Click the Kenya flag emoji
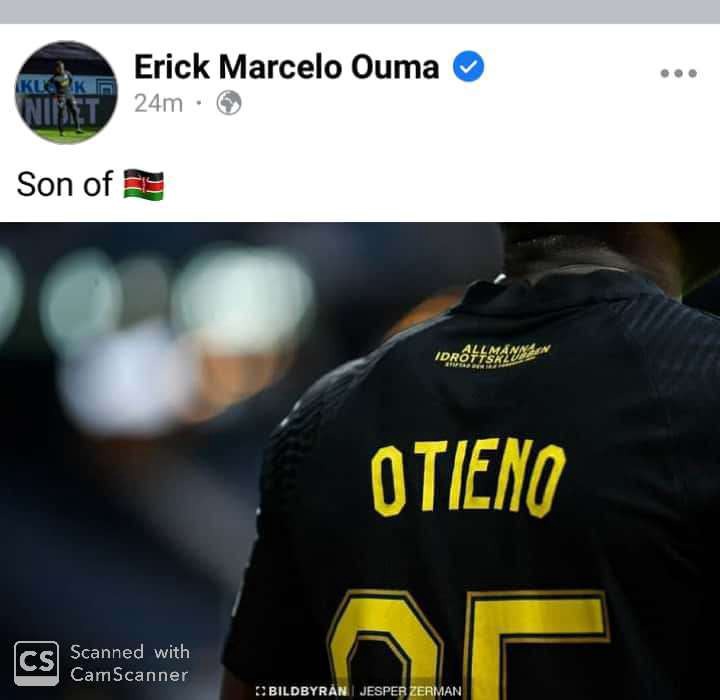 tap(144, 185)
